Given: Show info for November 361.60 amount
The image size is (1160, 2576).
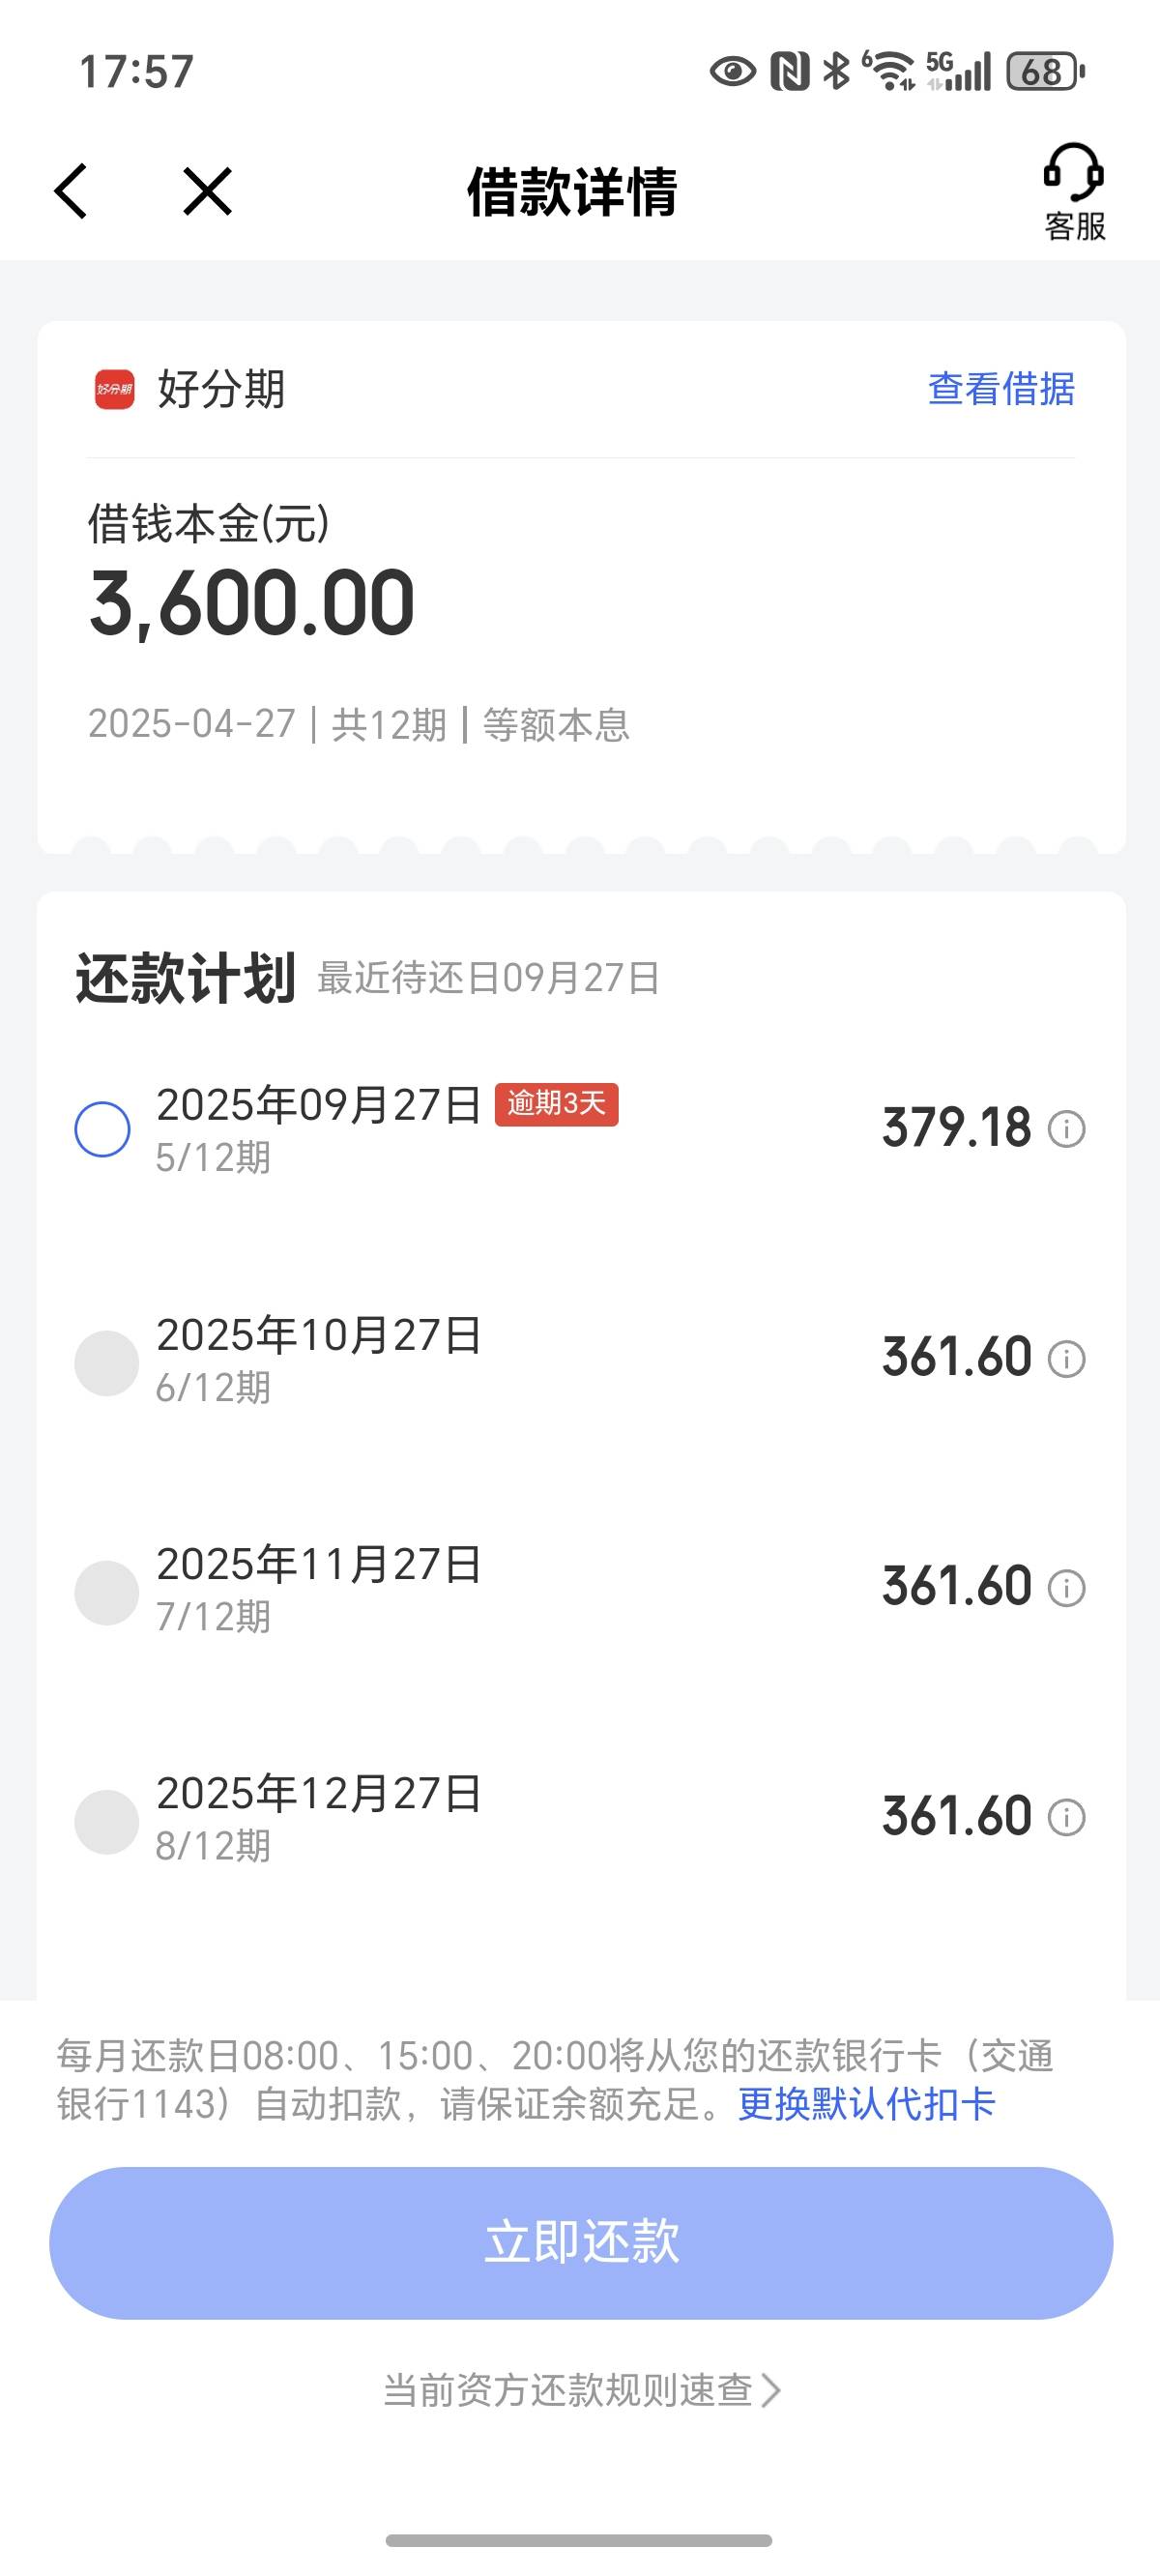Looking at the screenshot, I should pyautogui.click(x=1066, y=1588).
